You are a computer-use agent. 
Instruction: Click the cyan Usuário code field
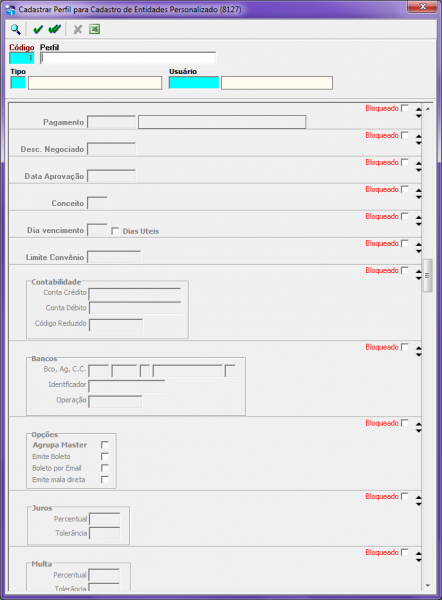click(x=194, y=83)
